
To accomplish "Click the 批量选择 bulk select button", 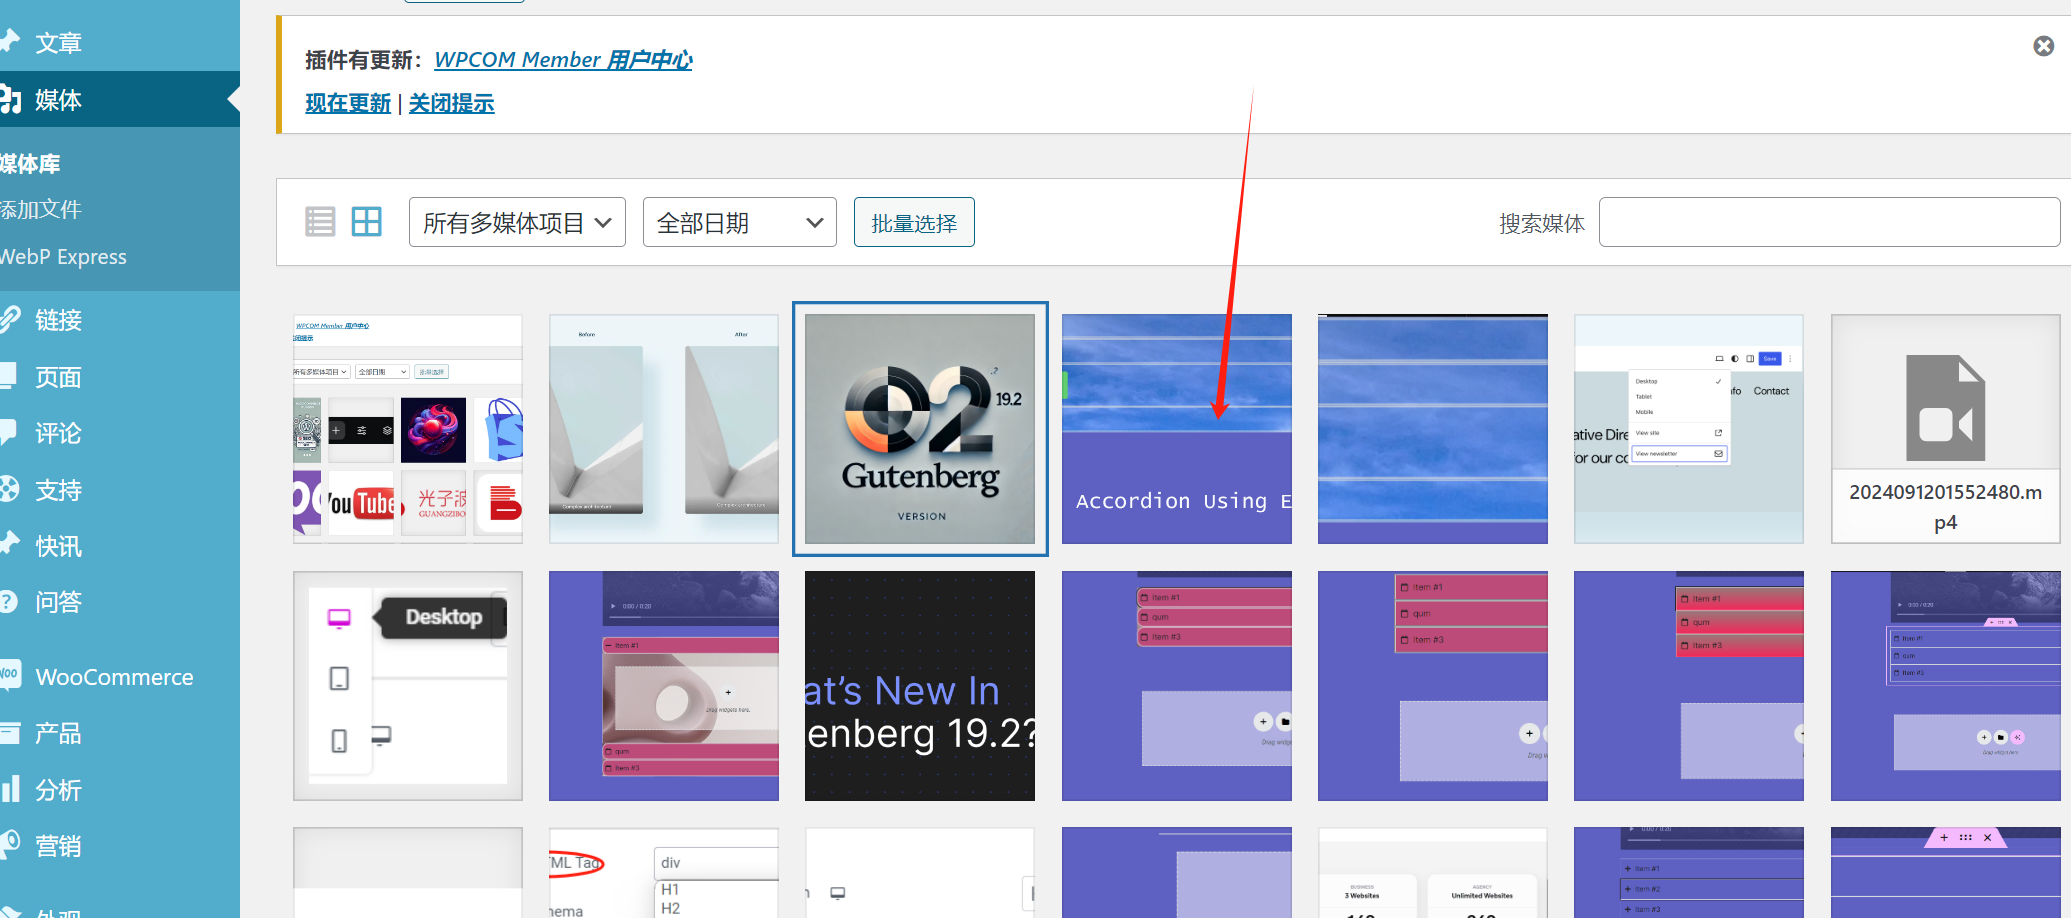I will click(913, 222).
